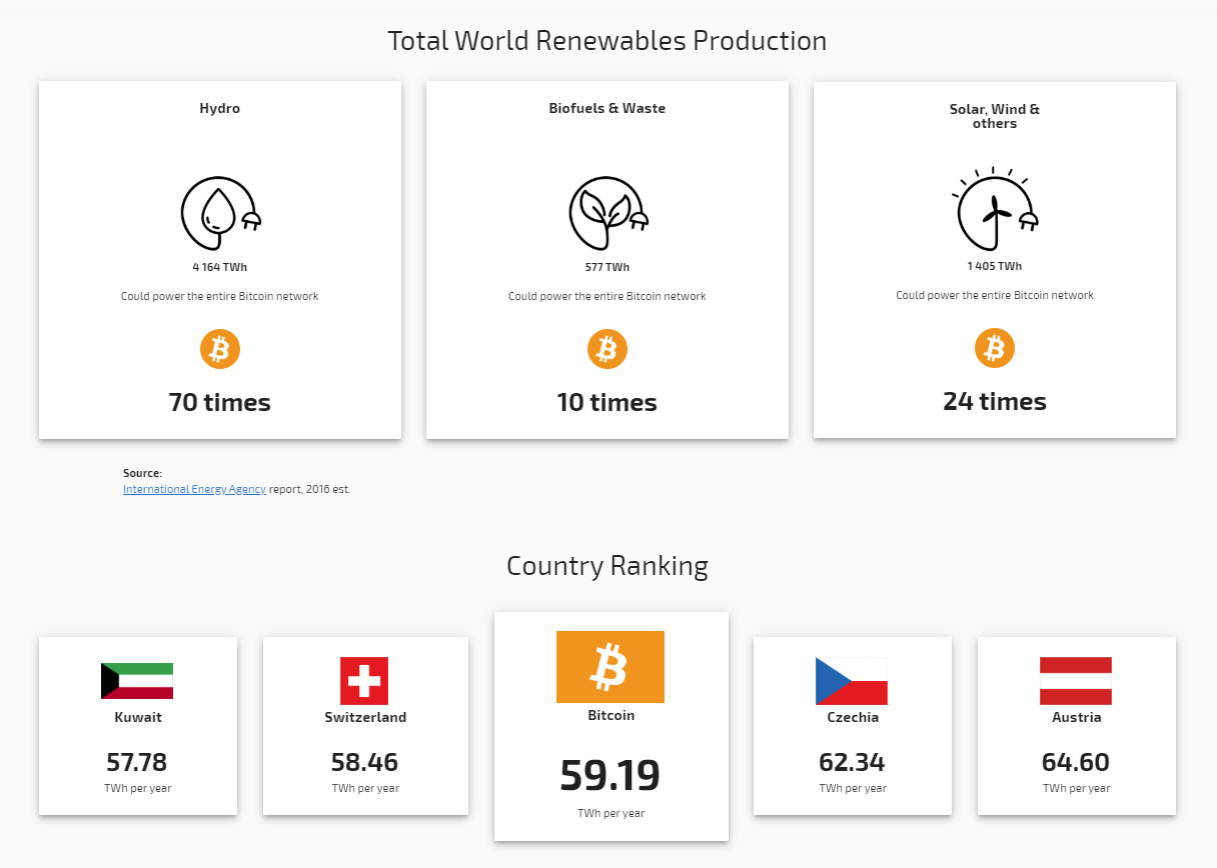This screenshot has width=1217, height=868.
Task: Click Bitcoin's 59.19 value
Action: tap(610, 776)
